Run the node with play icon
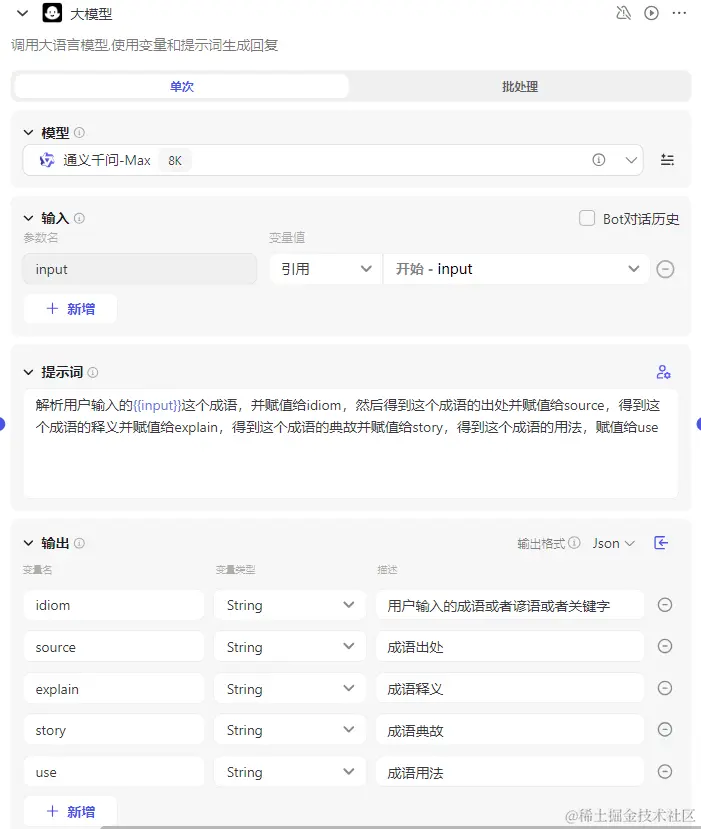Screen dimensions: 701x829 click(x=651, y=13)
